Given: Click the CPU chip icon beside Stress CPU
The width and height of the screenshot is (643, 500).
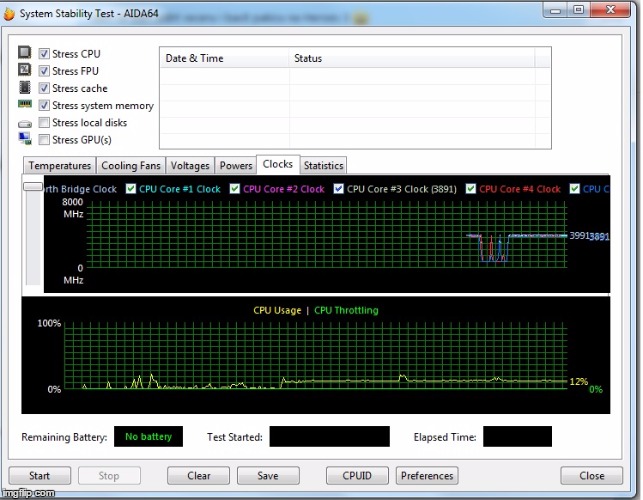Looking at the screenshot, I should coord(25,53).
